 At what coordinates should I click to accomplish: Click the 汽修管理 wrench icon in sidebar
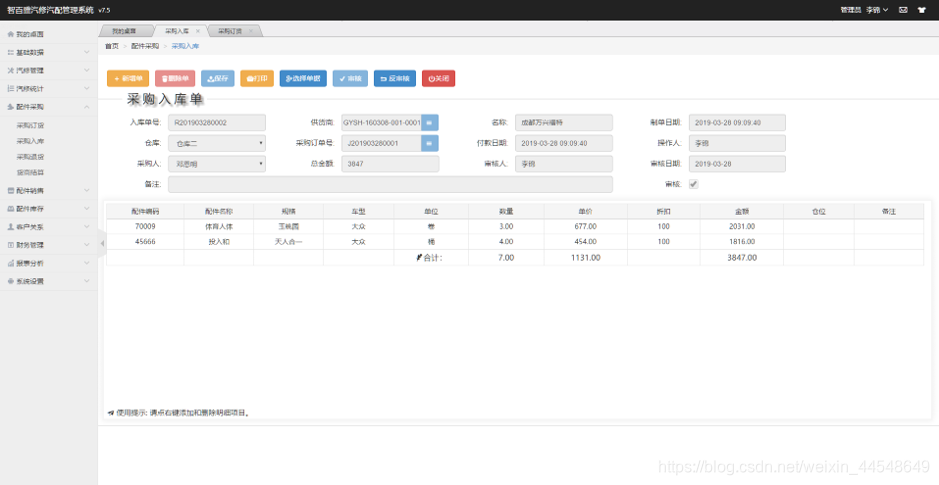(10, 71)
